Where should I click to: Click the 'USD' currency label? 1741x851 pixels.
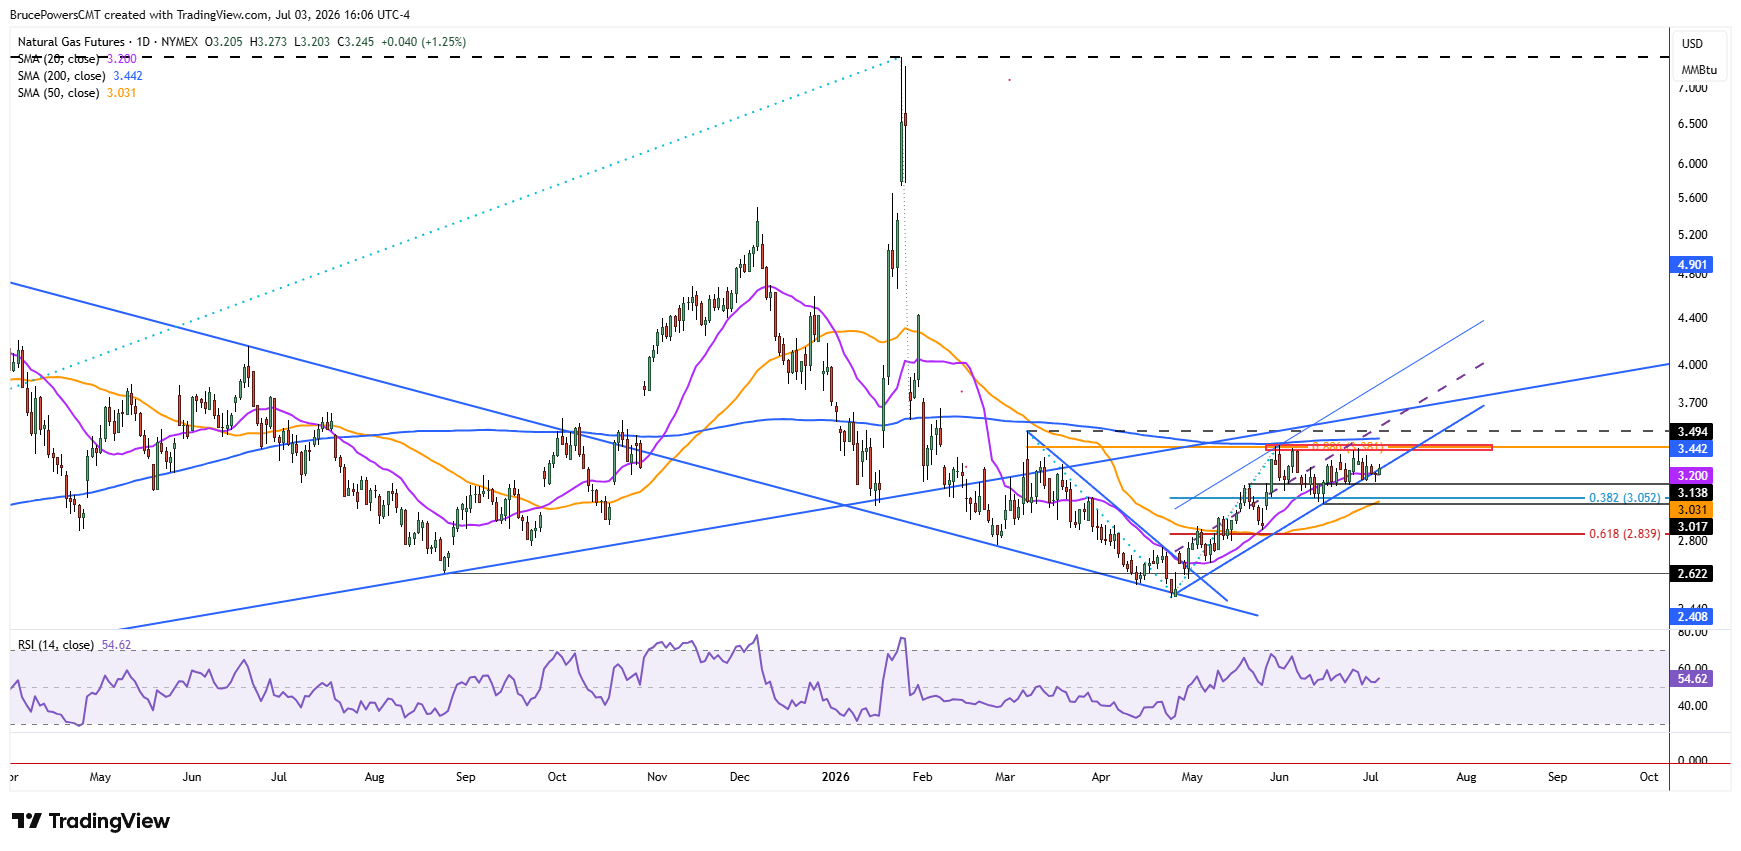1692,44
